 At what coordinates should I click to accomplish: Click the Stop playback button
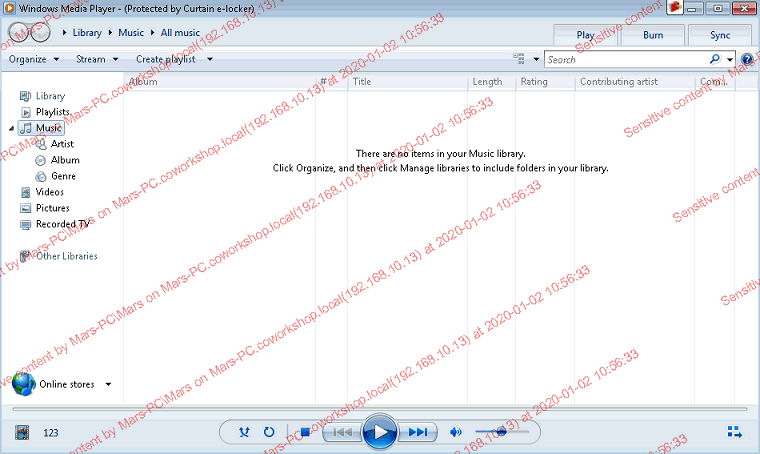[x=304, y=432]
